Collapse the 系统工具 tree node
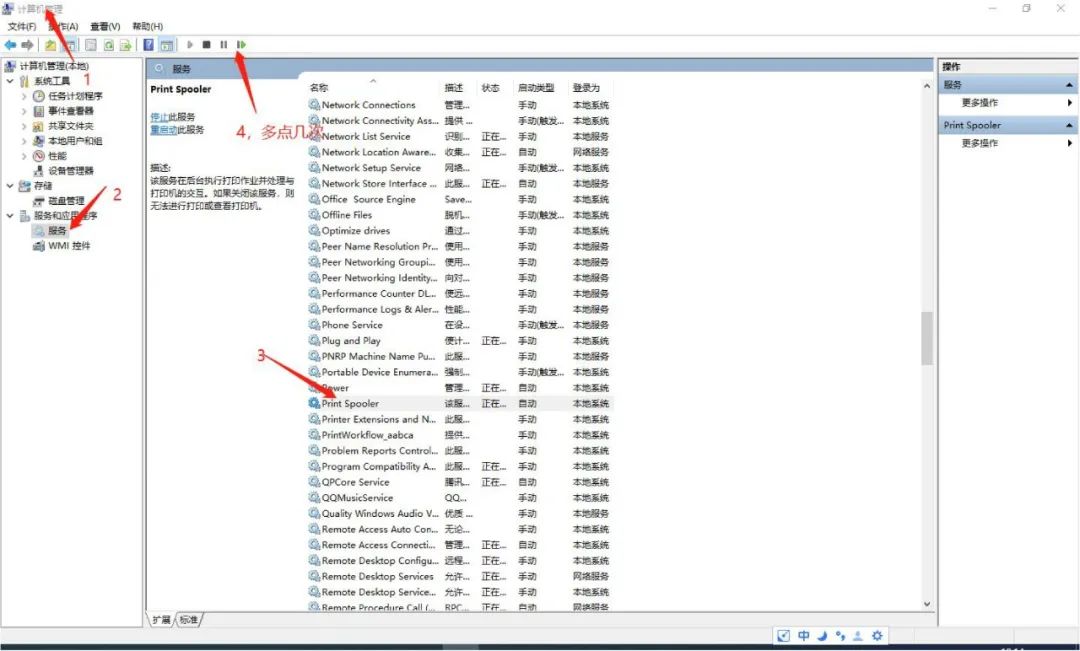Image resolution: width=1080 pixels, height=651 pixels. click(x=10, y=81)
